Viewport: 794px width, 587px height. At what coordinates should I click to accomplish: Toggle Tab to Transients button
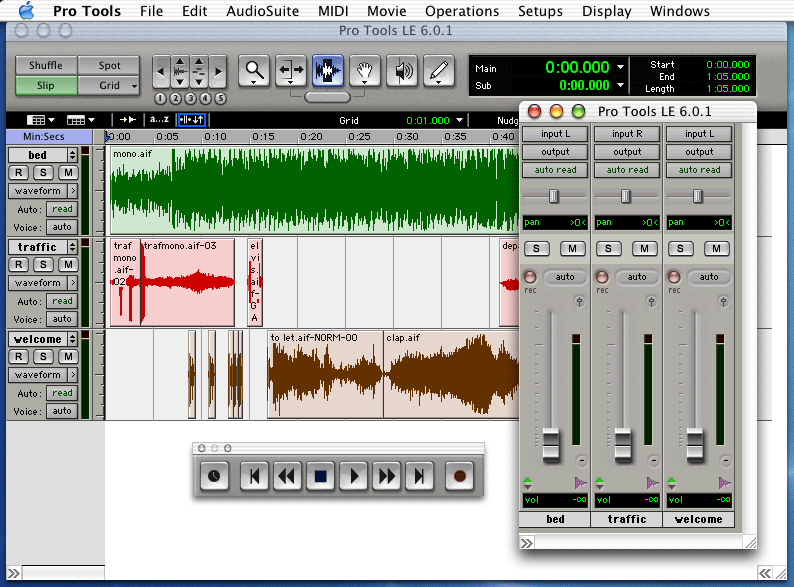[128, 120]
